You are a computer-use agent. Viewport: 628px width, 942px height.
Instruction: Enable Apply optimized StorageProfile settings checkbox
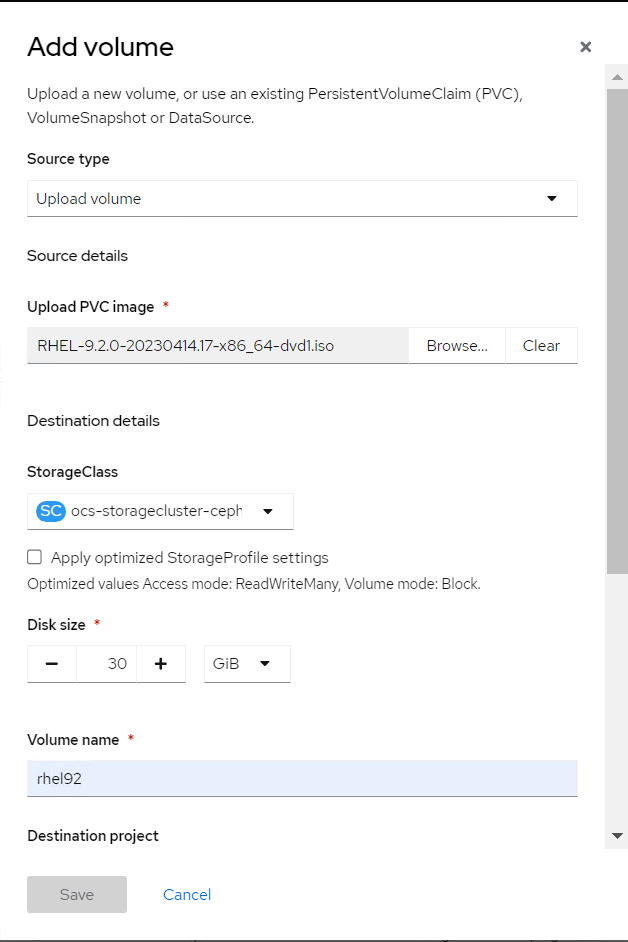[x=35, y=558]
